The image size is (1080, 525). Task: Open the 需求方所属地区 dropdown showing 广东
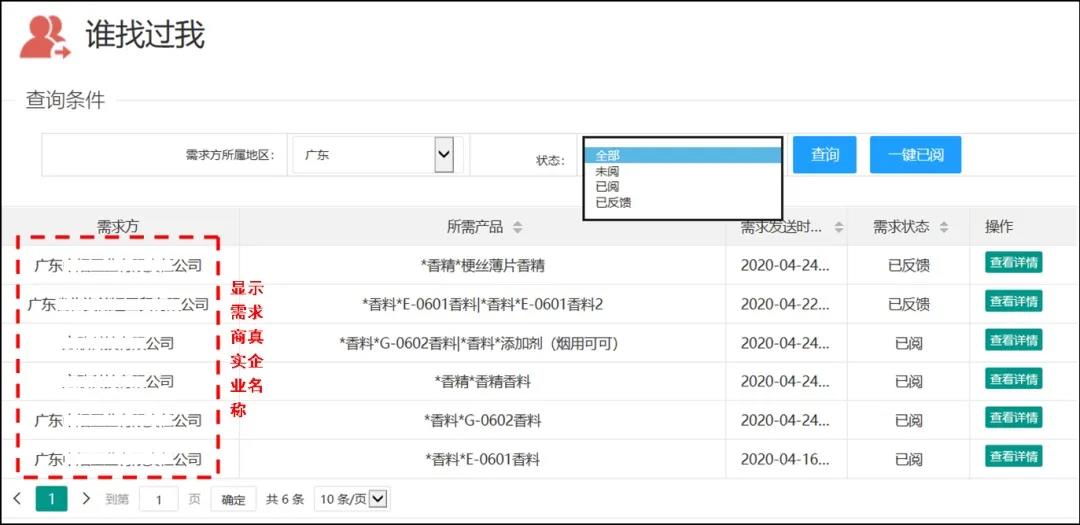coord(377,155)
